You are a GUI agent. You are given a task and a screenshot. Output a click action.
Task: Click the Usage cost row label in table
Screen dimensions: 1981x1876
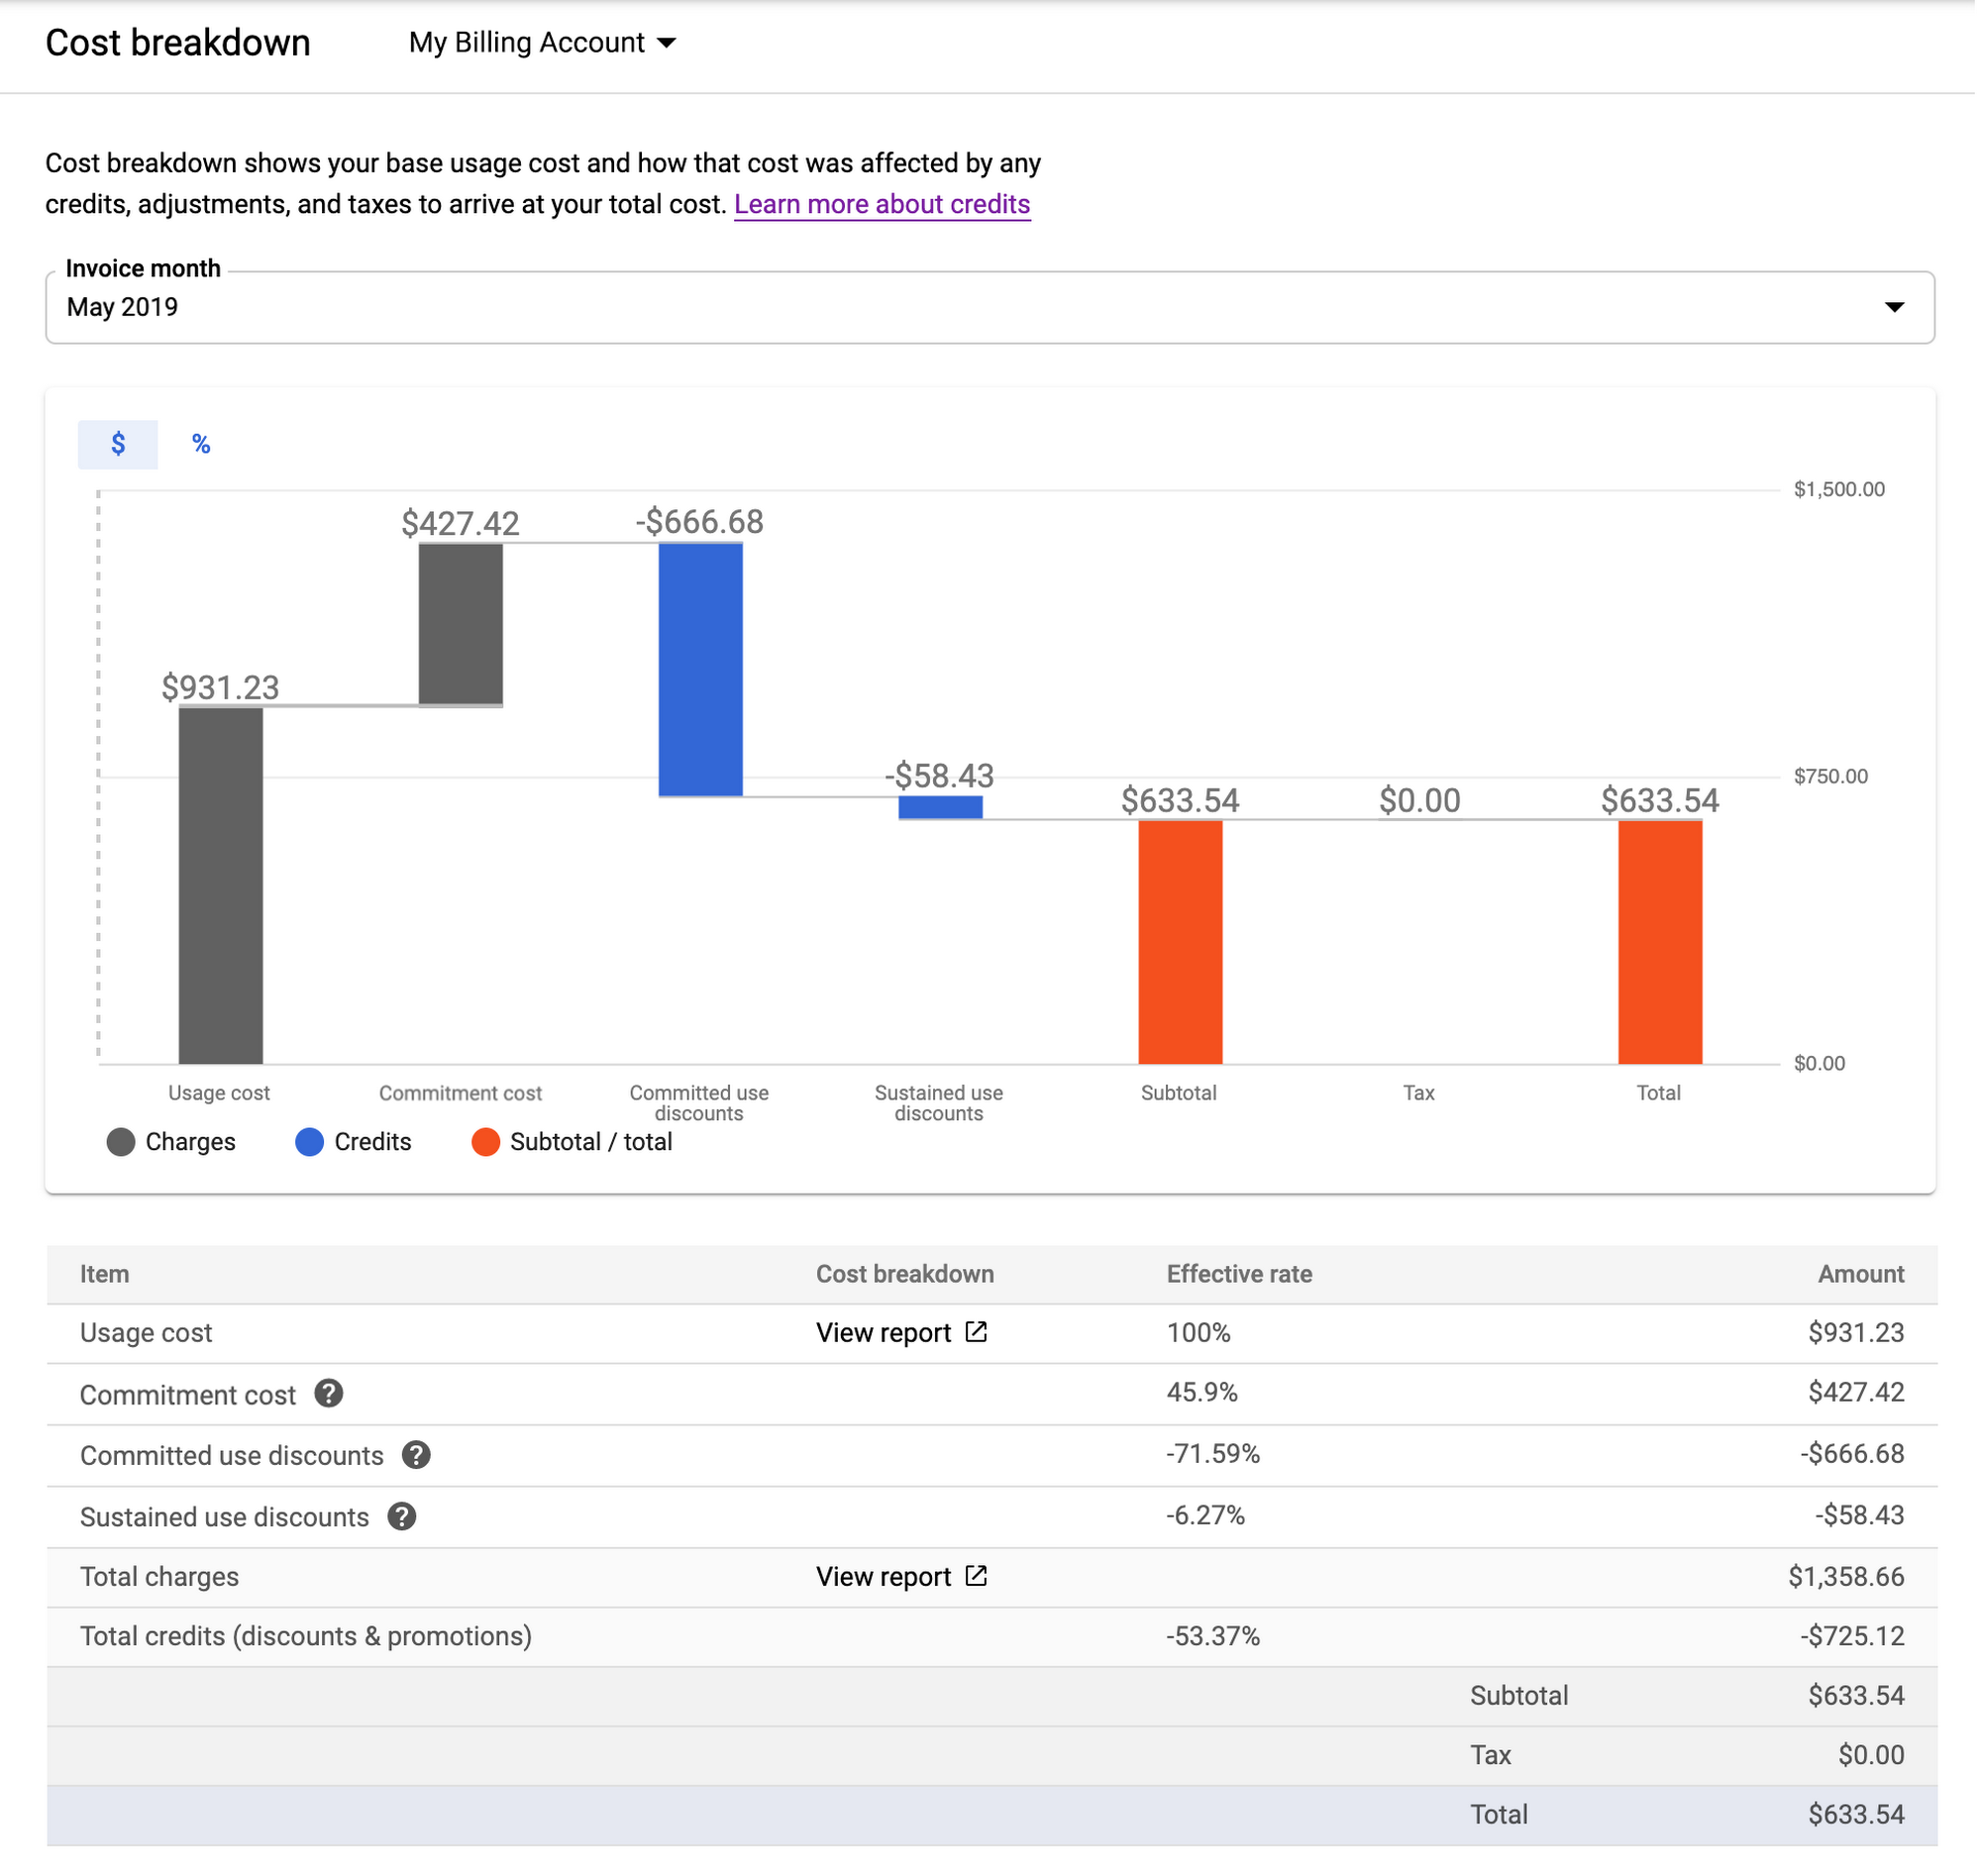pos(146,1336)
